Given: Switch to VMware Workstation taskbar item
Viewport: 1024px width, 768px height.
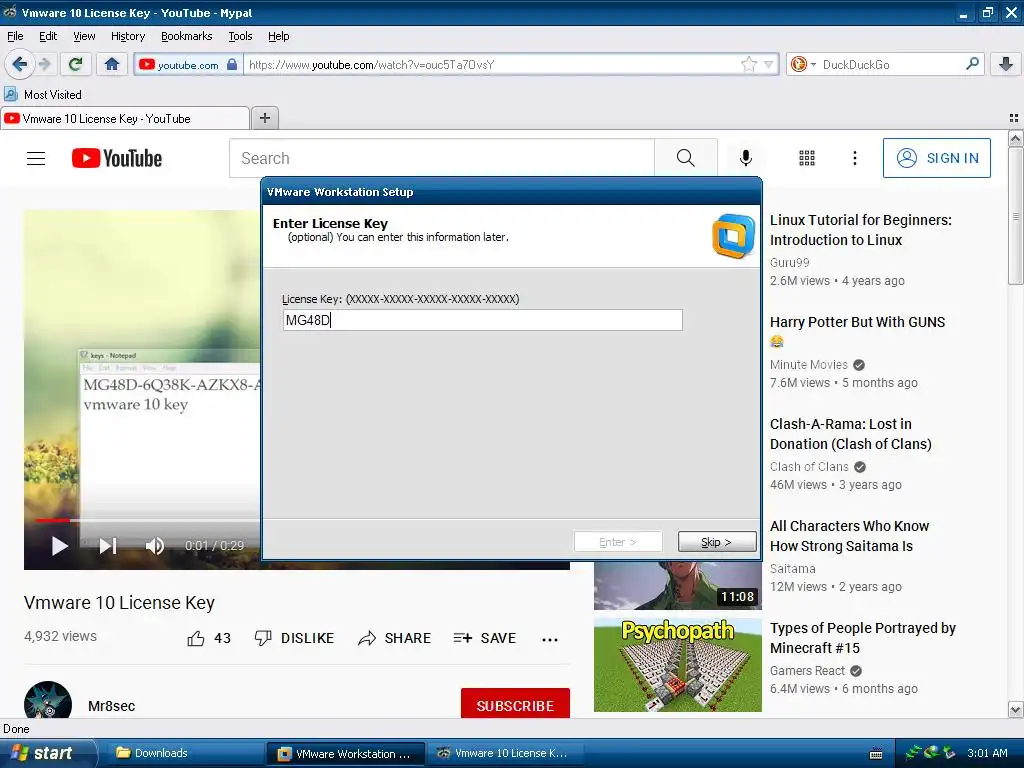Looking at the screenshot, I should coord(346,754).
